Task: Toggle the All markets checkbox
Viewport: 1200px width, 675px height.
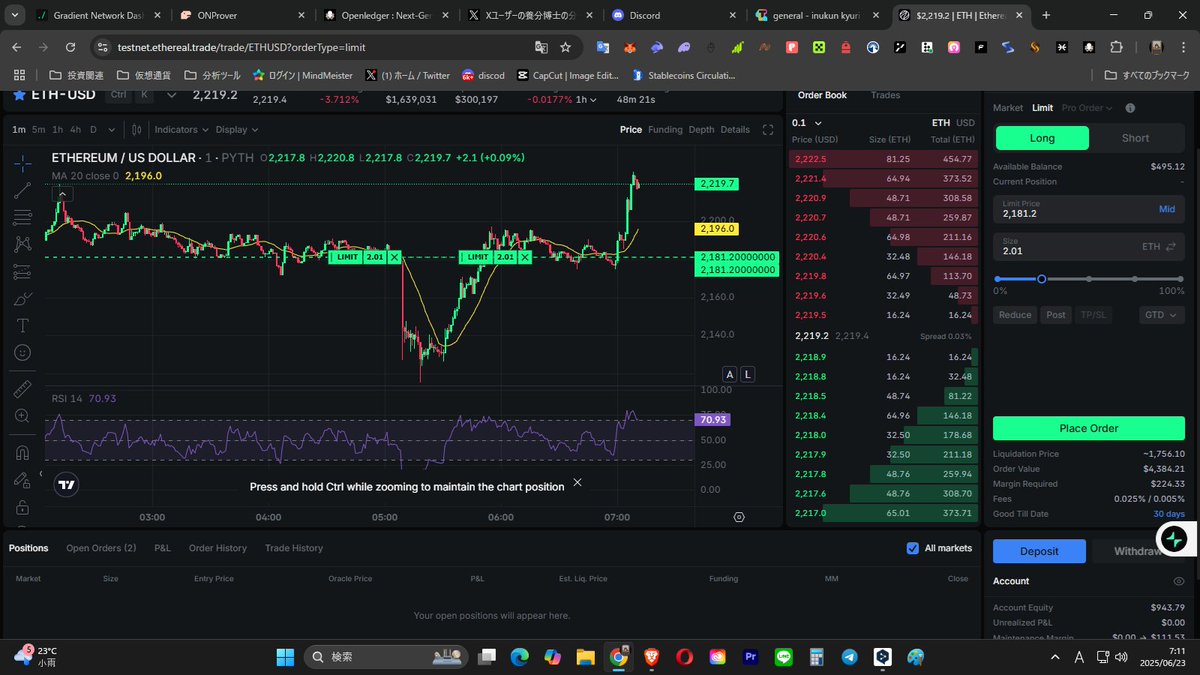Action: coord(912,548)
